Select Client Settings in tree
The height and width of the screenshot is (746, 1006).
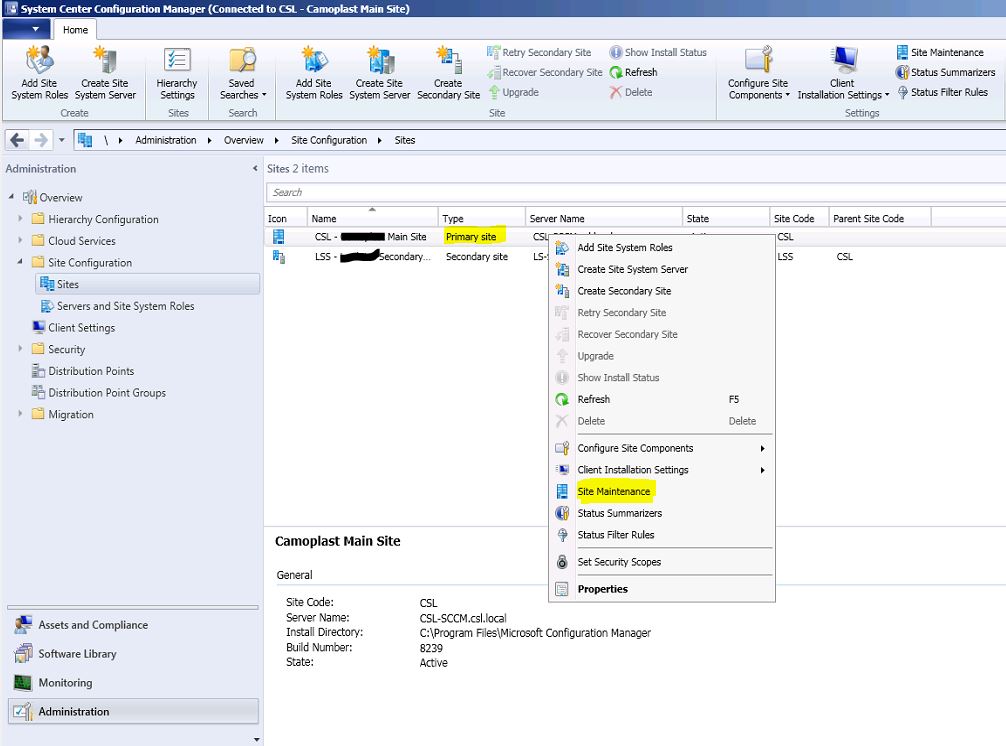74,328
